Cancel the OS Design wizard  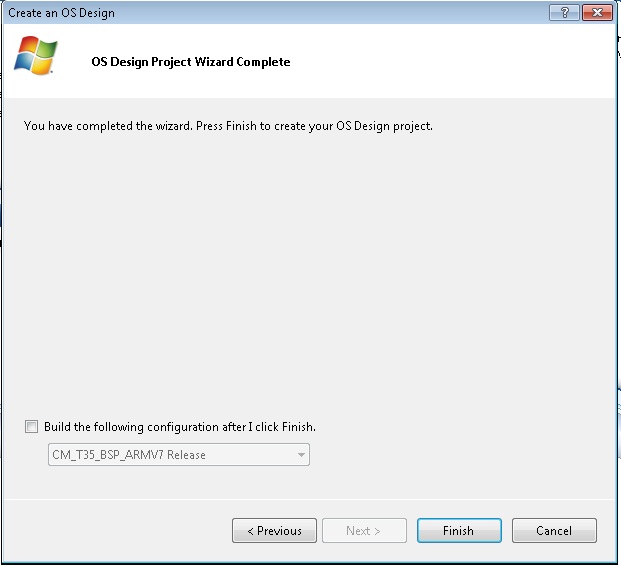(x=554, y=531)
